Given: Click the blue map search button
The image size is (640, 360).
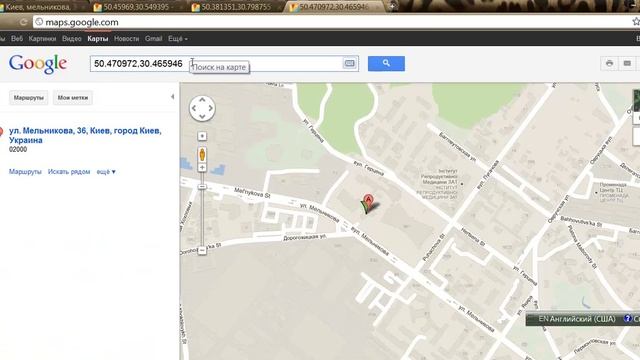Looking at the screenshot, I should [x=386, y=64].
